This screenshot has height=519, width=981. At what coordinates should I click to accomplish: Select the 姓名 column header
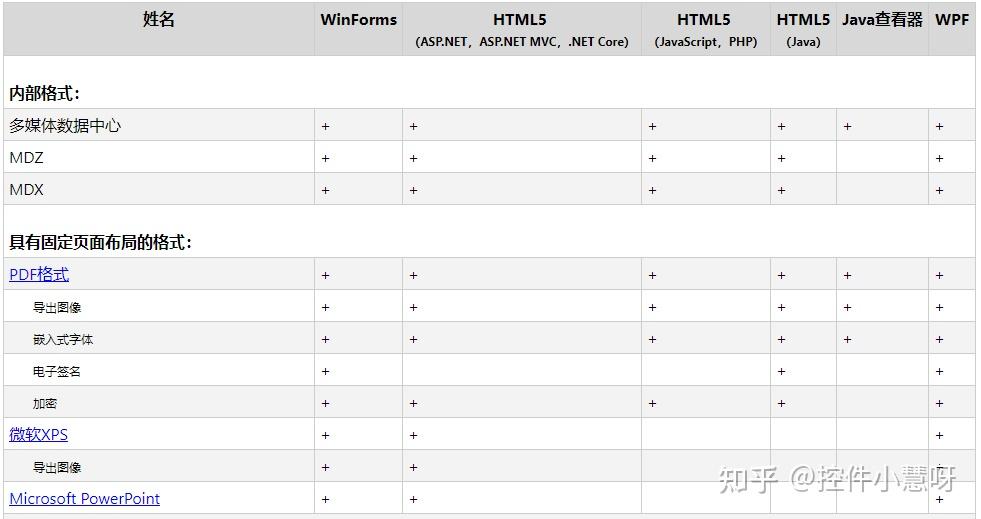coord(159,20)
